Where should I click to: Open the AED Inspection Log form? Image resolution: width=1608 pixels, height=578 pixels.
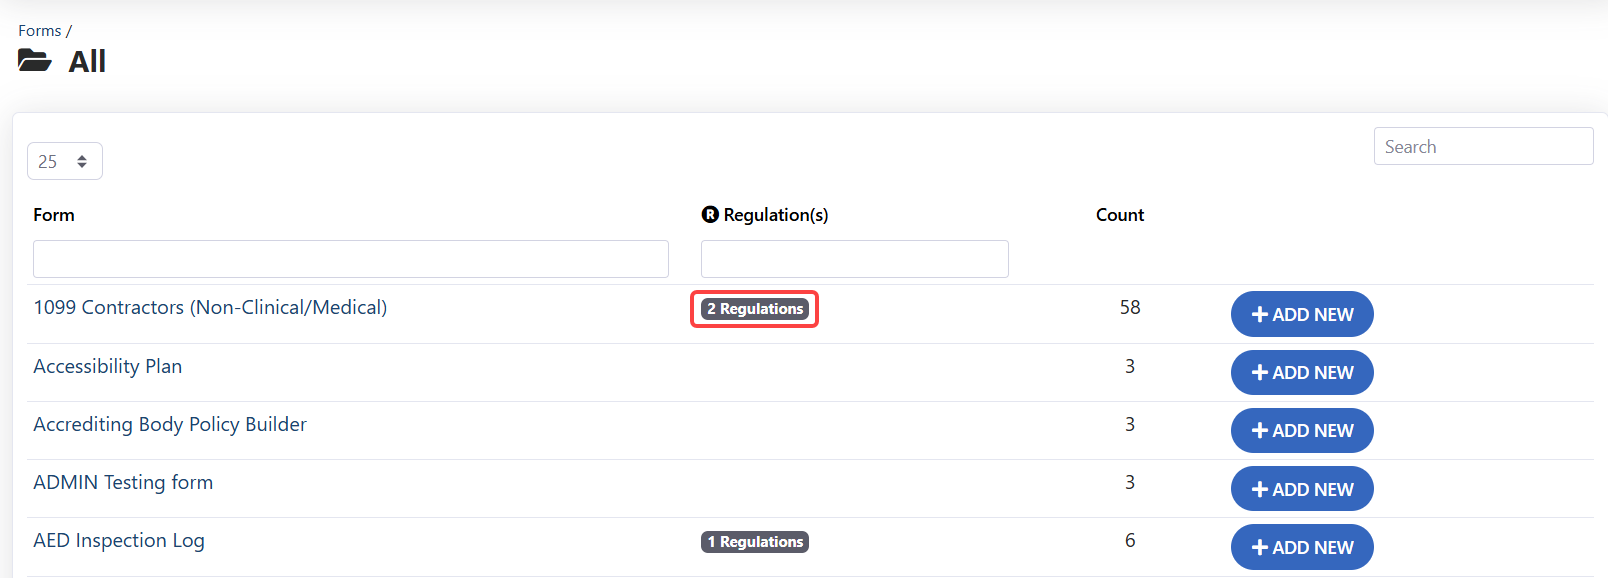[119, 541]
